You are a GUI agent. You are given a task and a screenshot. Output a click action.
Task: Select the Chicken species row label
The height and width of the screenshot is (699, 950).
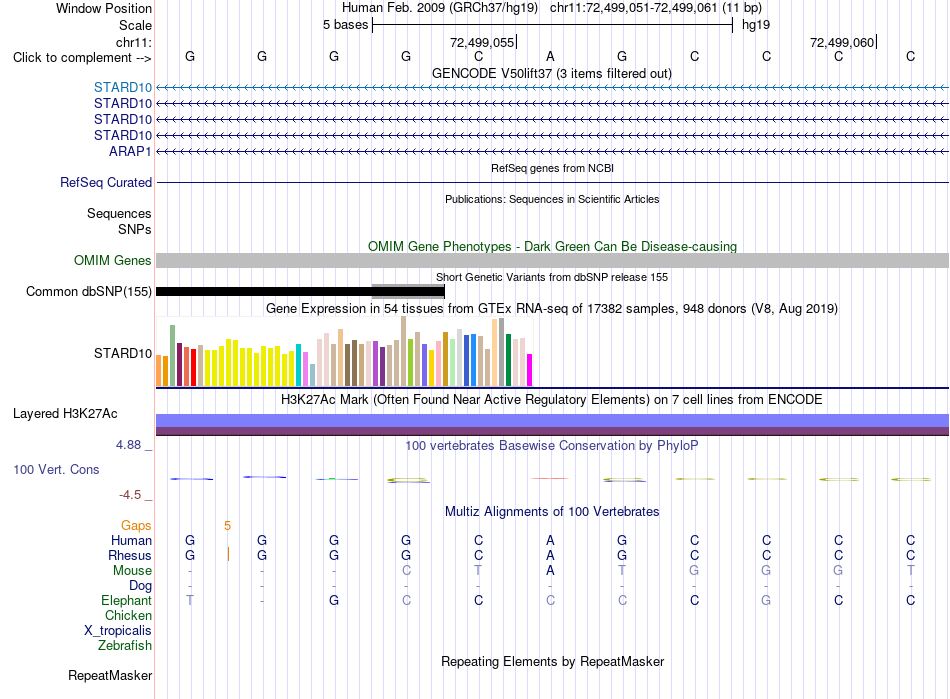coord(128,615)
